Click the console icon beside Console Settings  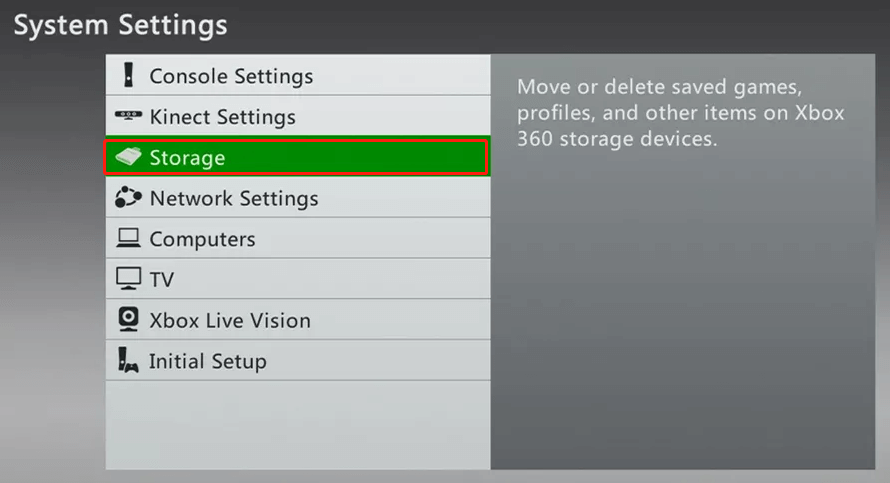[129, 75]
